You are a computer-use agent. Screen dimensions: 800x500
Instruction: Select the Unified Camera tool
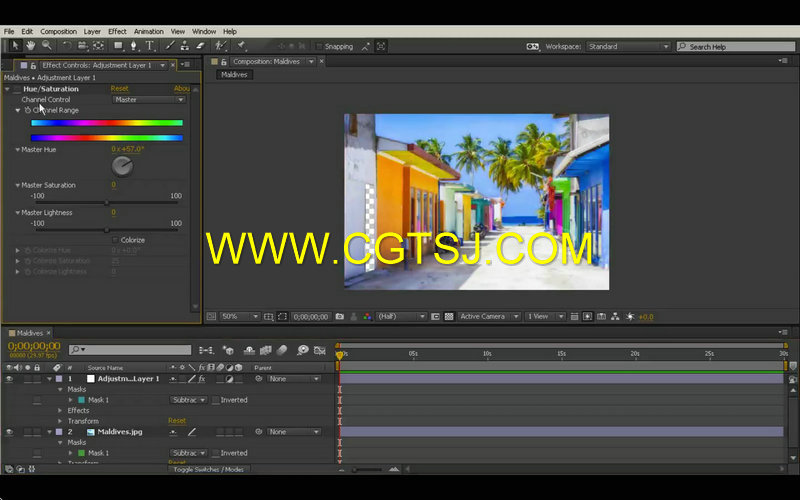[83, 46]
